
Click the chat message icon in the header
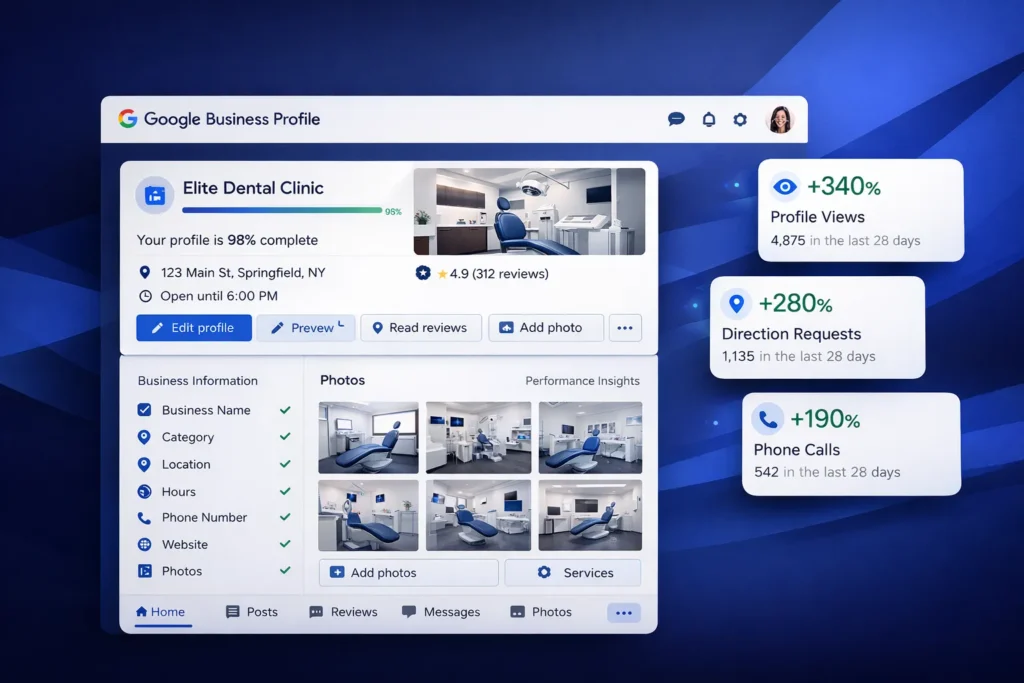click(676, 118)
